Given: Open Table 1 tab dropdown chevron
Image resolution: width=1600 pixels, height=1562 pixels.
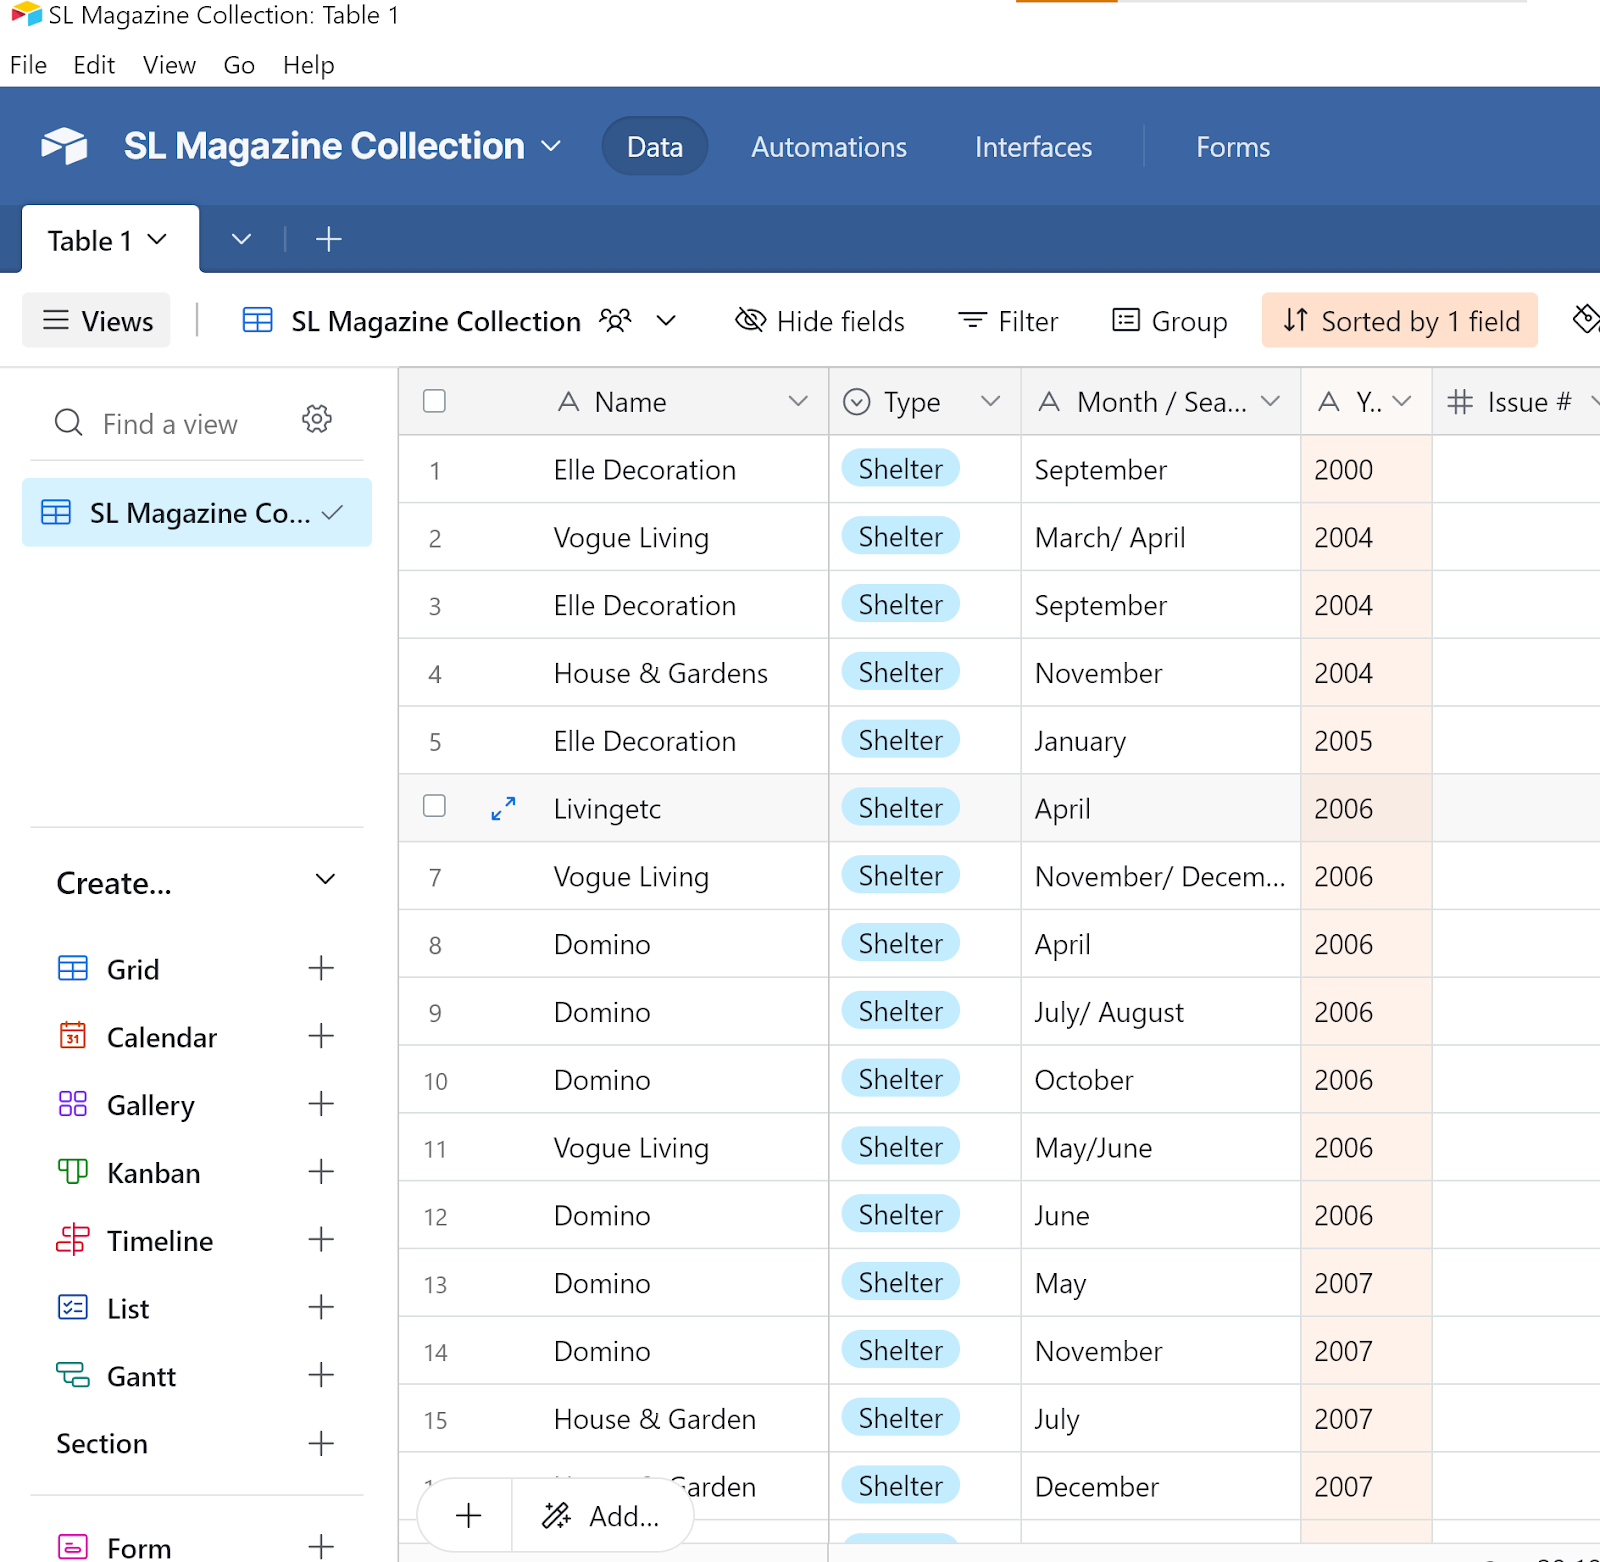Looking at the screenshot, I should point(157,240).
